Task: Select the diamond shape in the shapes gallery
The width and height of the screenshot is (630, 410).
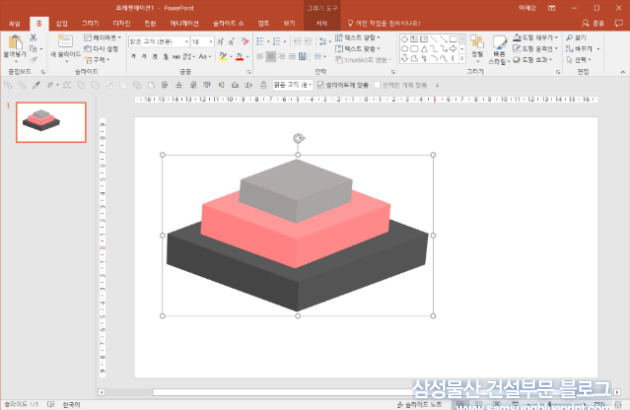Action: [405, 39]
